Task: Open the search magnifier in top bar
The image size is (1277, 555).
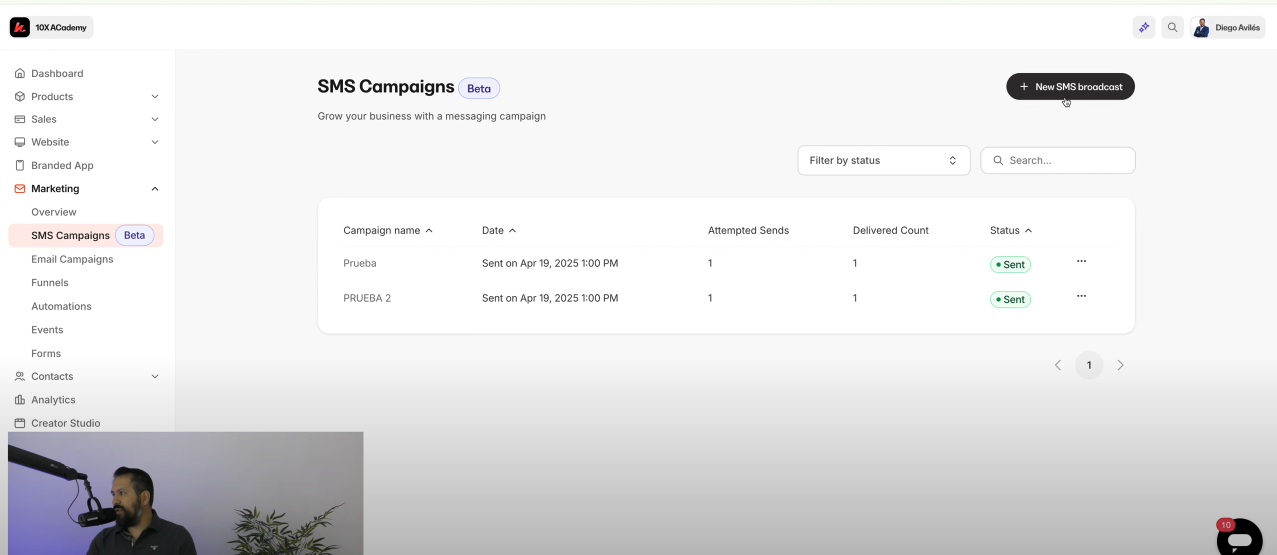Action: click(1172, 27)
